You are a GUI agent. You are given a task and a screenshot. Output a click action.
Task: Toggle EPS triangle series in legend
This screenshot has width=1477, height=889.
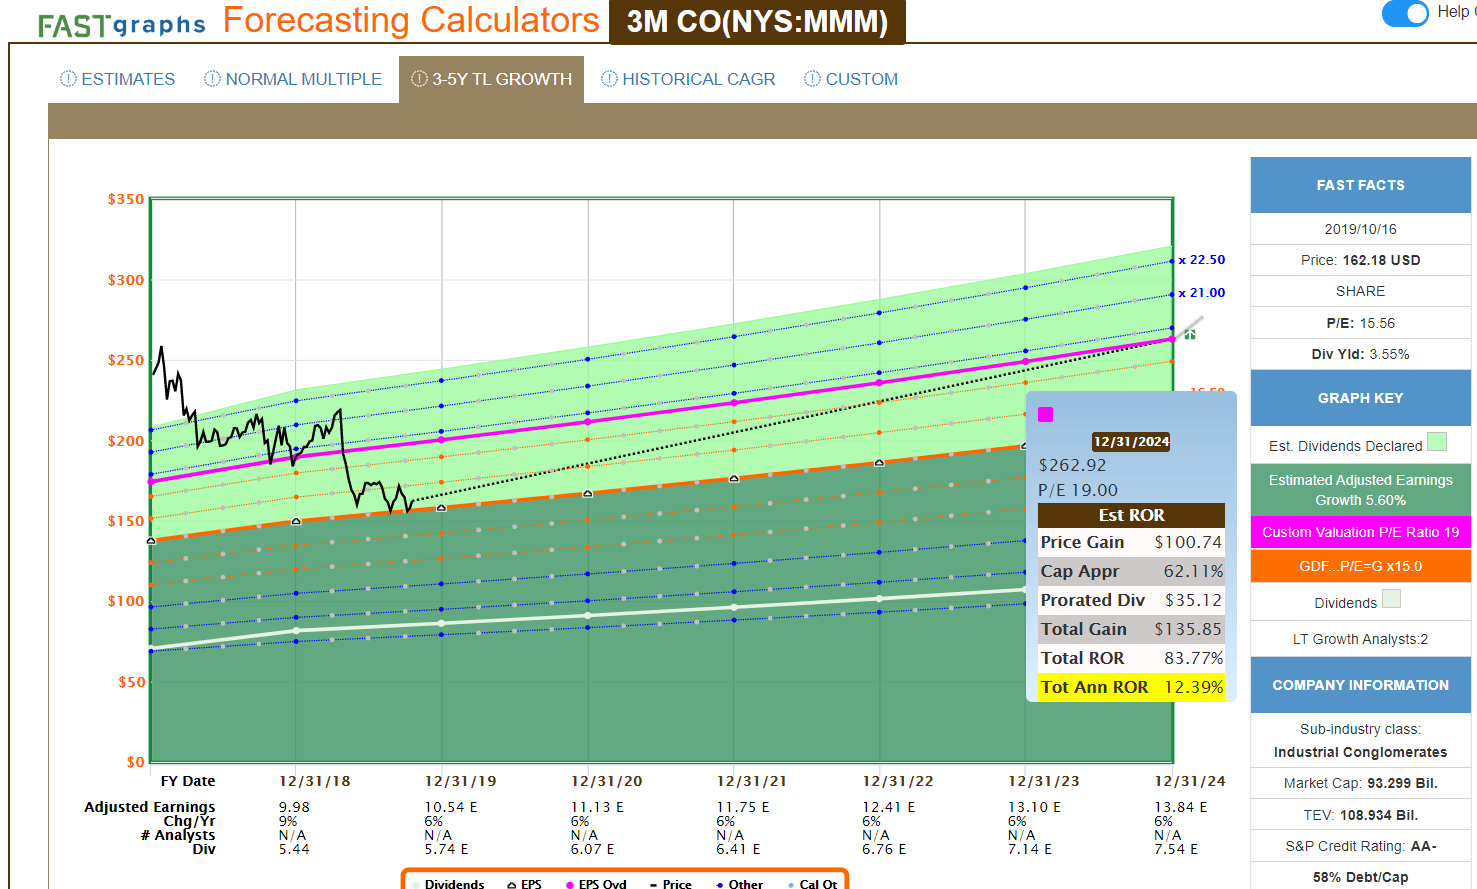pyautogui.click(x=524, y=884)
